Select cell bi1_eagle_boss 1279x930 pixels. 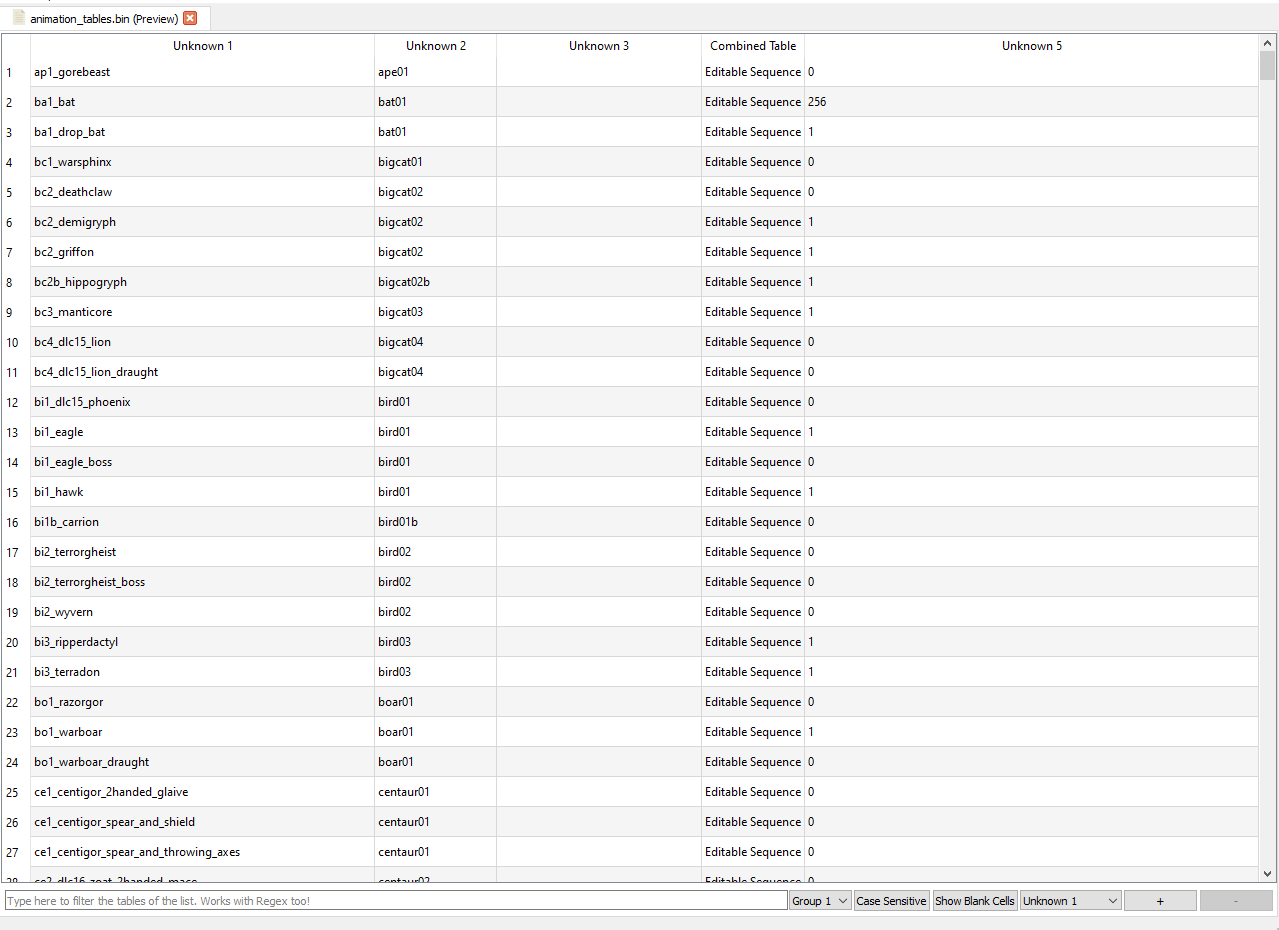[x=203, y=462]
